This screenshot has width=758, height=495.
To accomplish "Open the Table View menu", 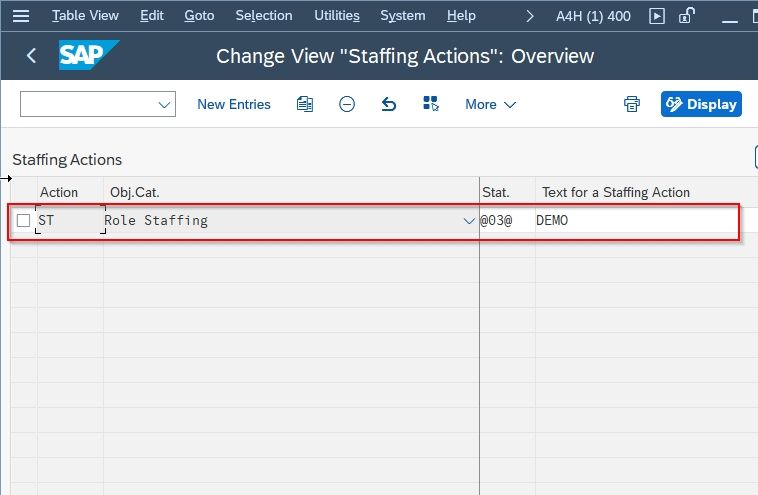I will pyautogui.click(x=85, y=15).
